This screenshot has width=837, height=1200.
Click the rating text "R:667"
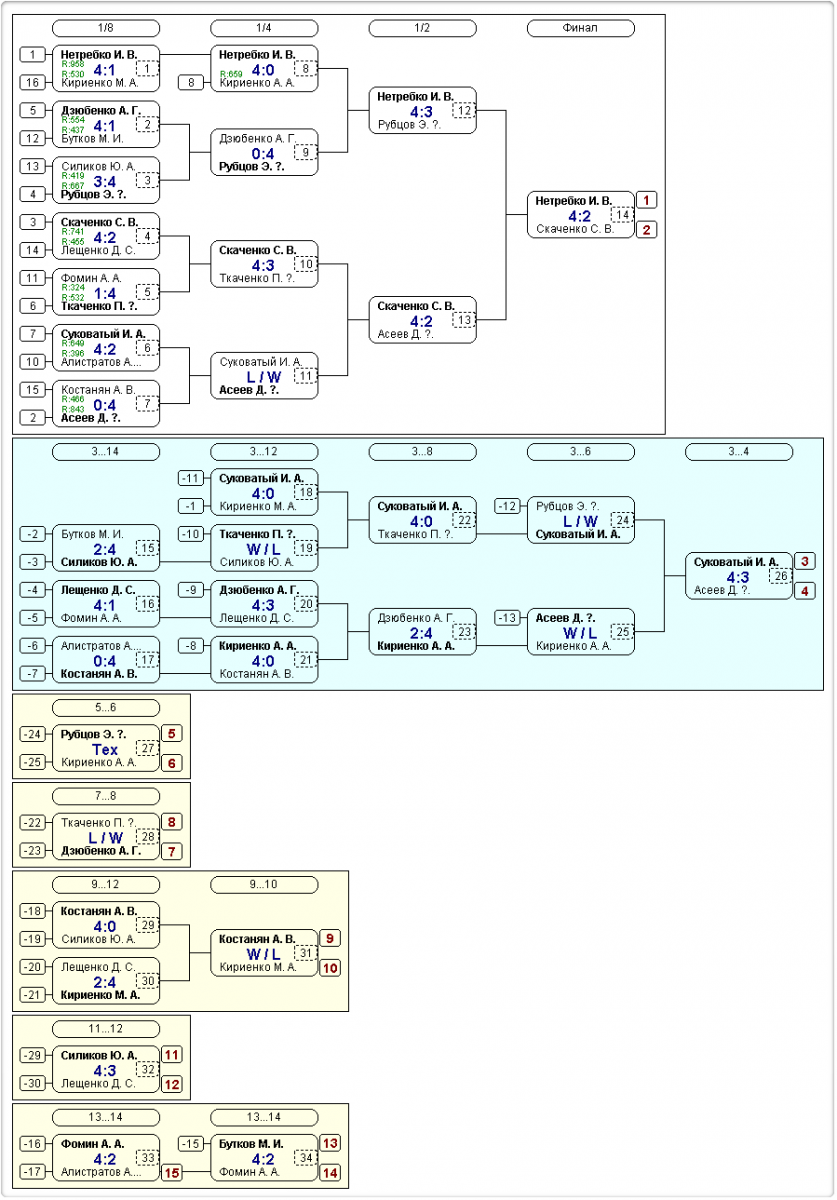click(73, 186)
